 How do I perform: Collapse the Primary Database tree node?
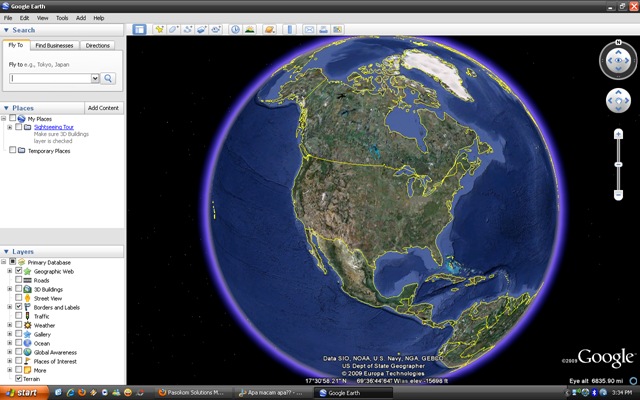tap(4, 262)
